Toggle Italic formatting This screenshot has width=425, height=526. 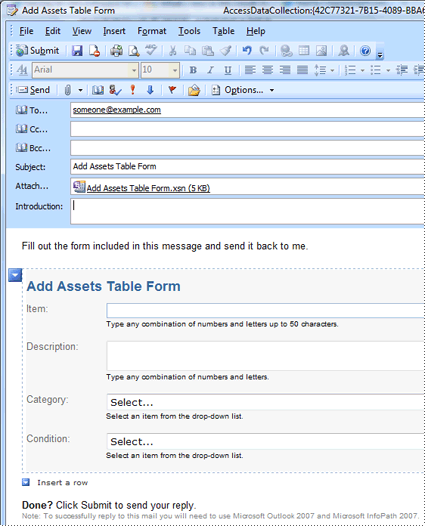pos(210,70)
